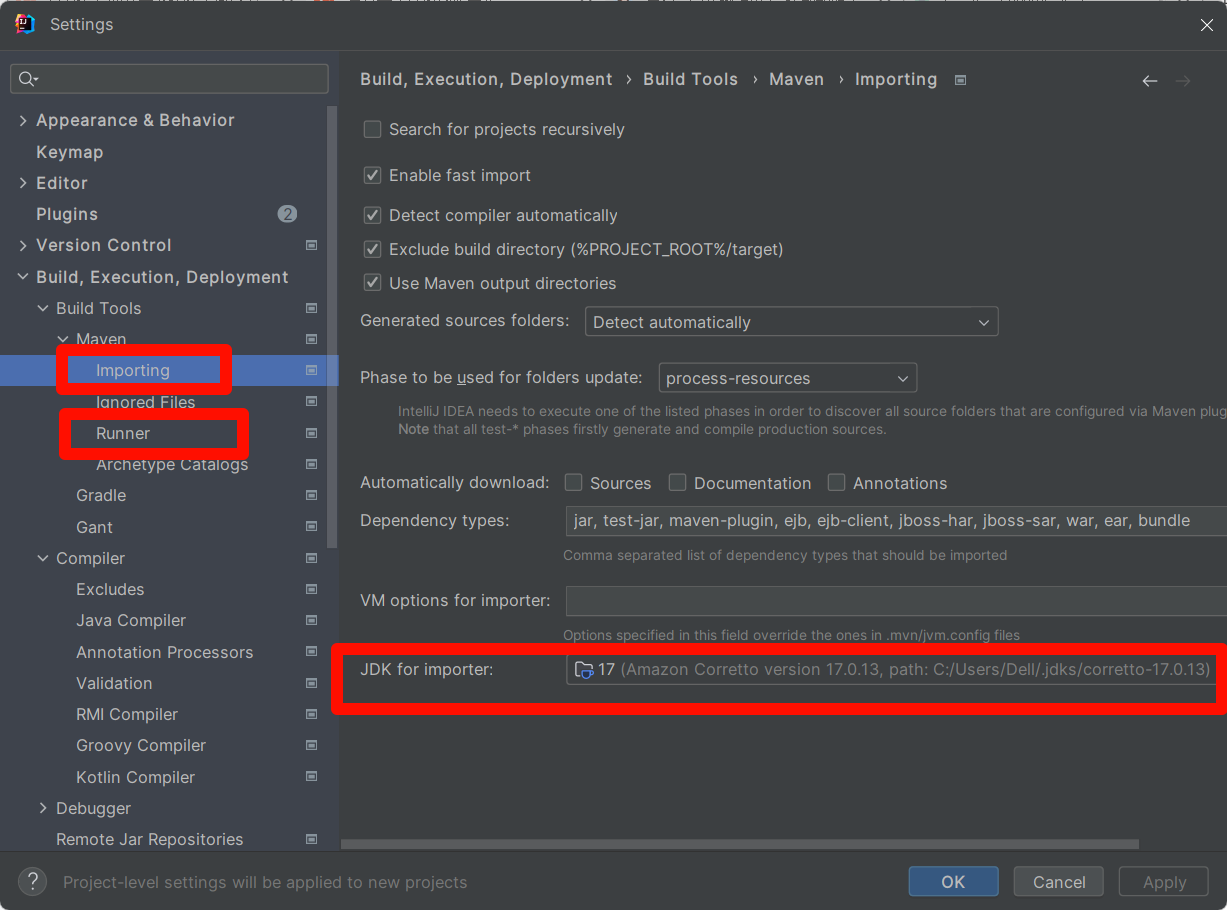Open the Keymap settings page
Image resolution: width=1227 pixels, height=910 pixels.
pyautogui.click(x=70, y=152)
